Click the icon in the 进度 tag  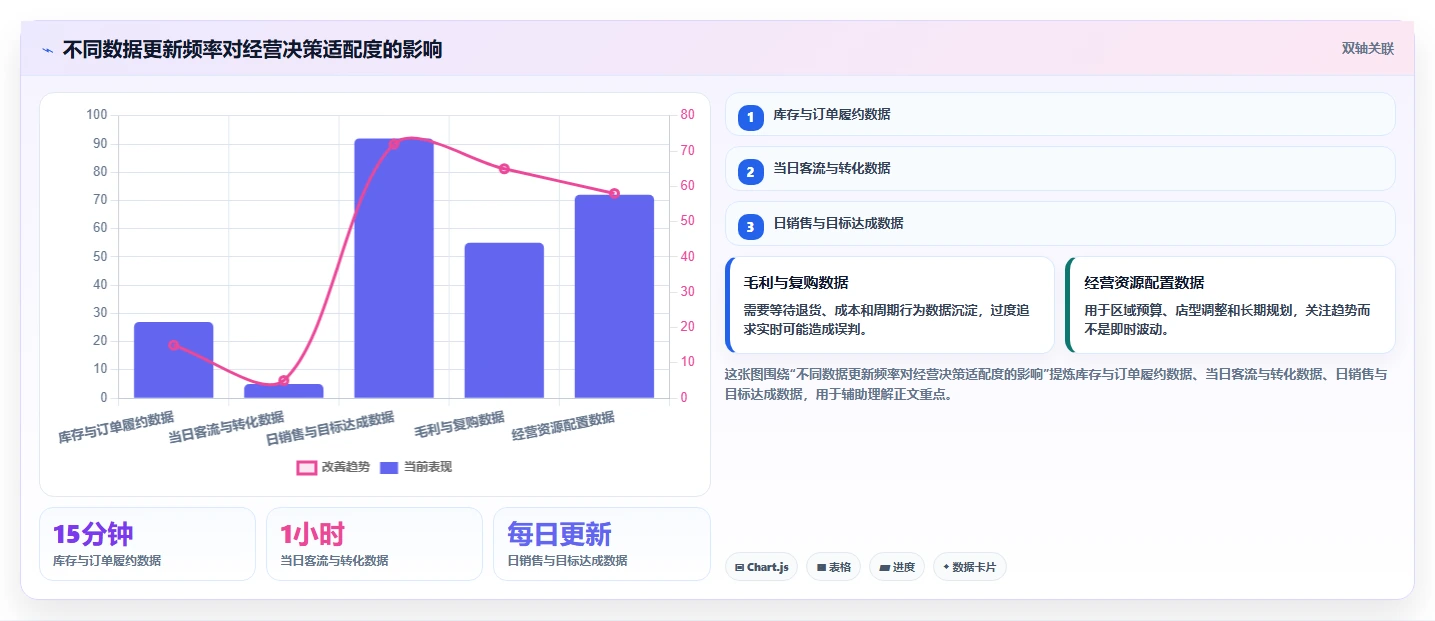click(884, 567)
